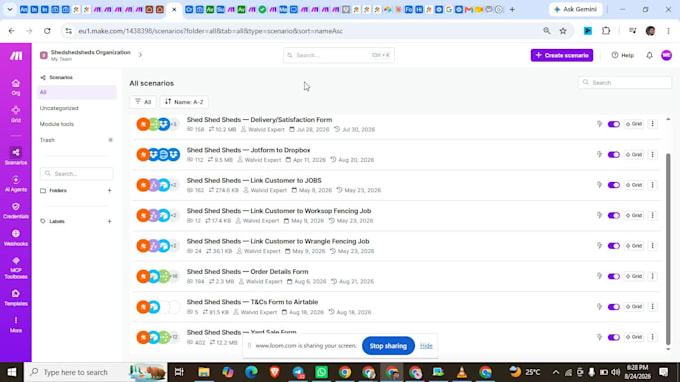
Task: Toggle Link Customer to Worksop Fencing Job switch
Action: [614, 215]
